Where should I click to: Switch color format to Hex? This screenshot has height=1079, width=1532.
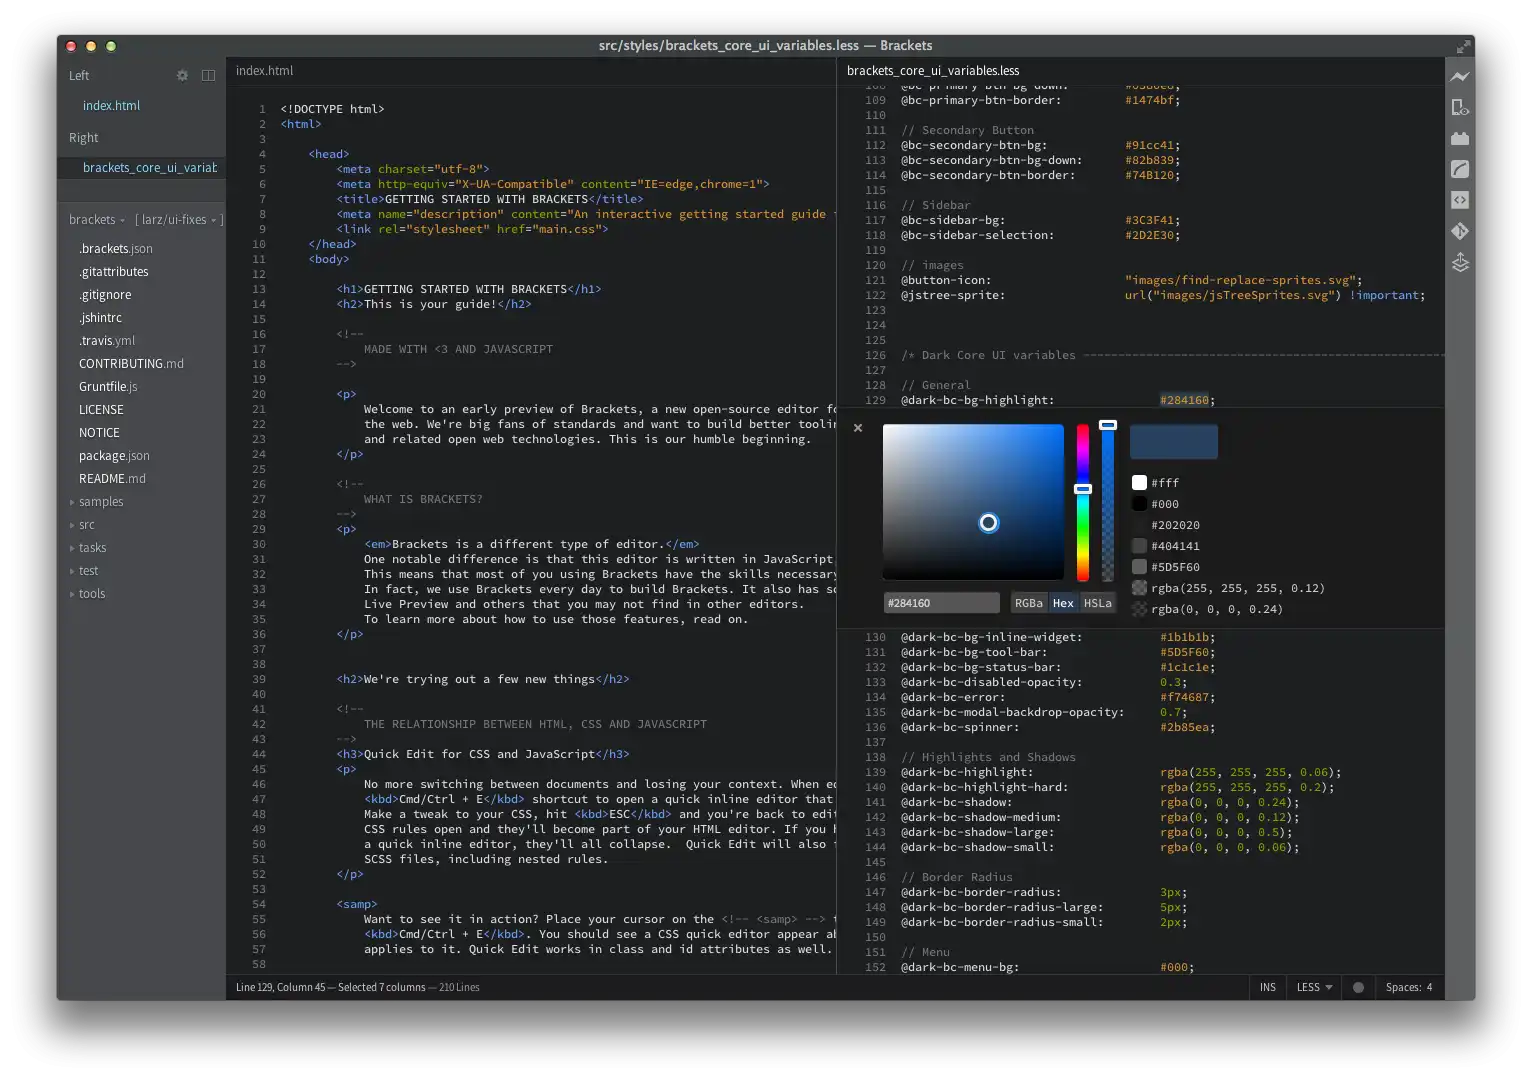tap(1063, 603)
